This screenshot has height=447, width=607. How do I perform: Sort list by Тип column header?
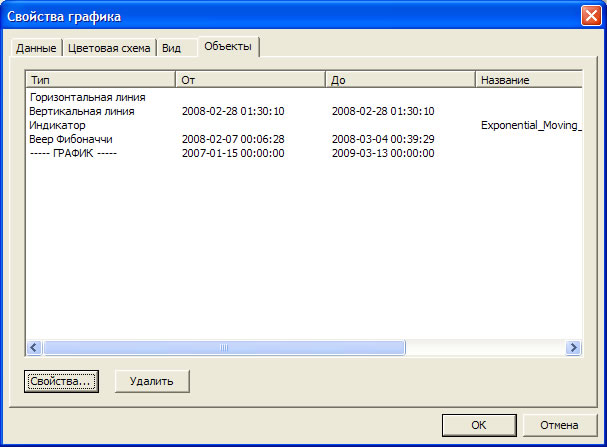pyautogui.click(x=100, y=78)
